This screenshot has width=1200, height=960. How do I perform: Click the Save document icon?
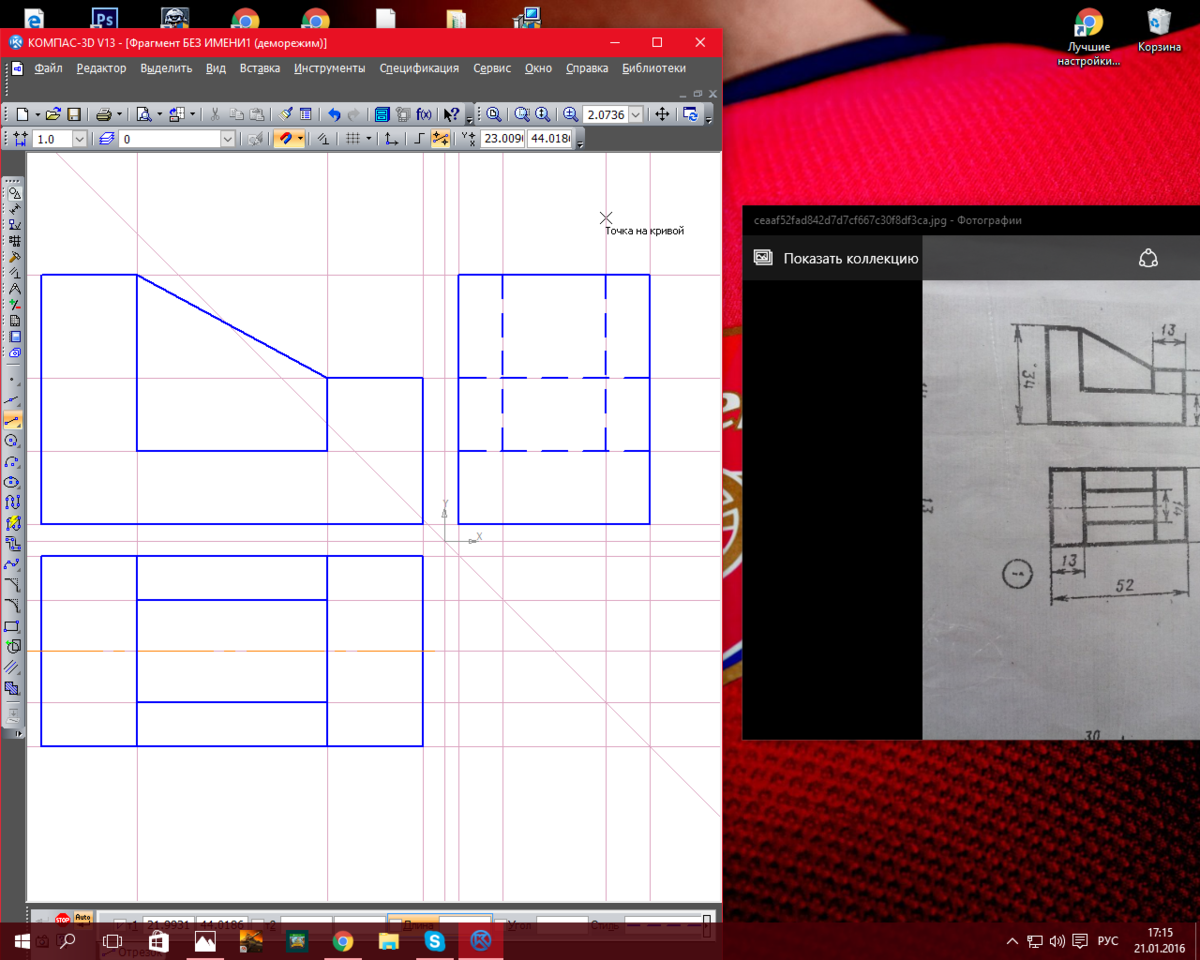(x=73, y=115)
